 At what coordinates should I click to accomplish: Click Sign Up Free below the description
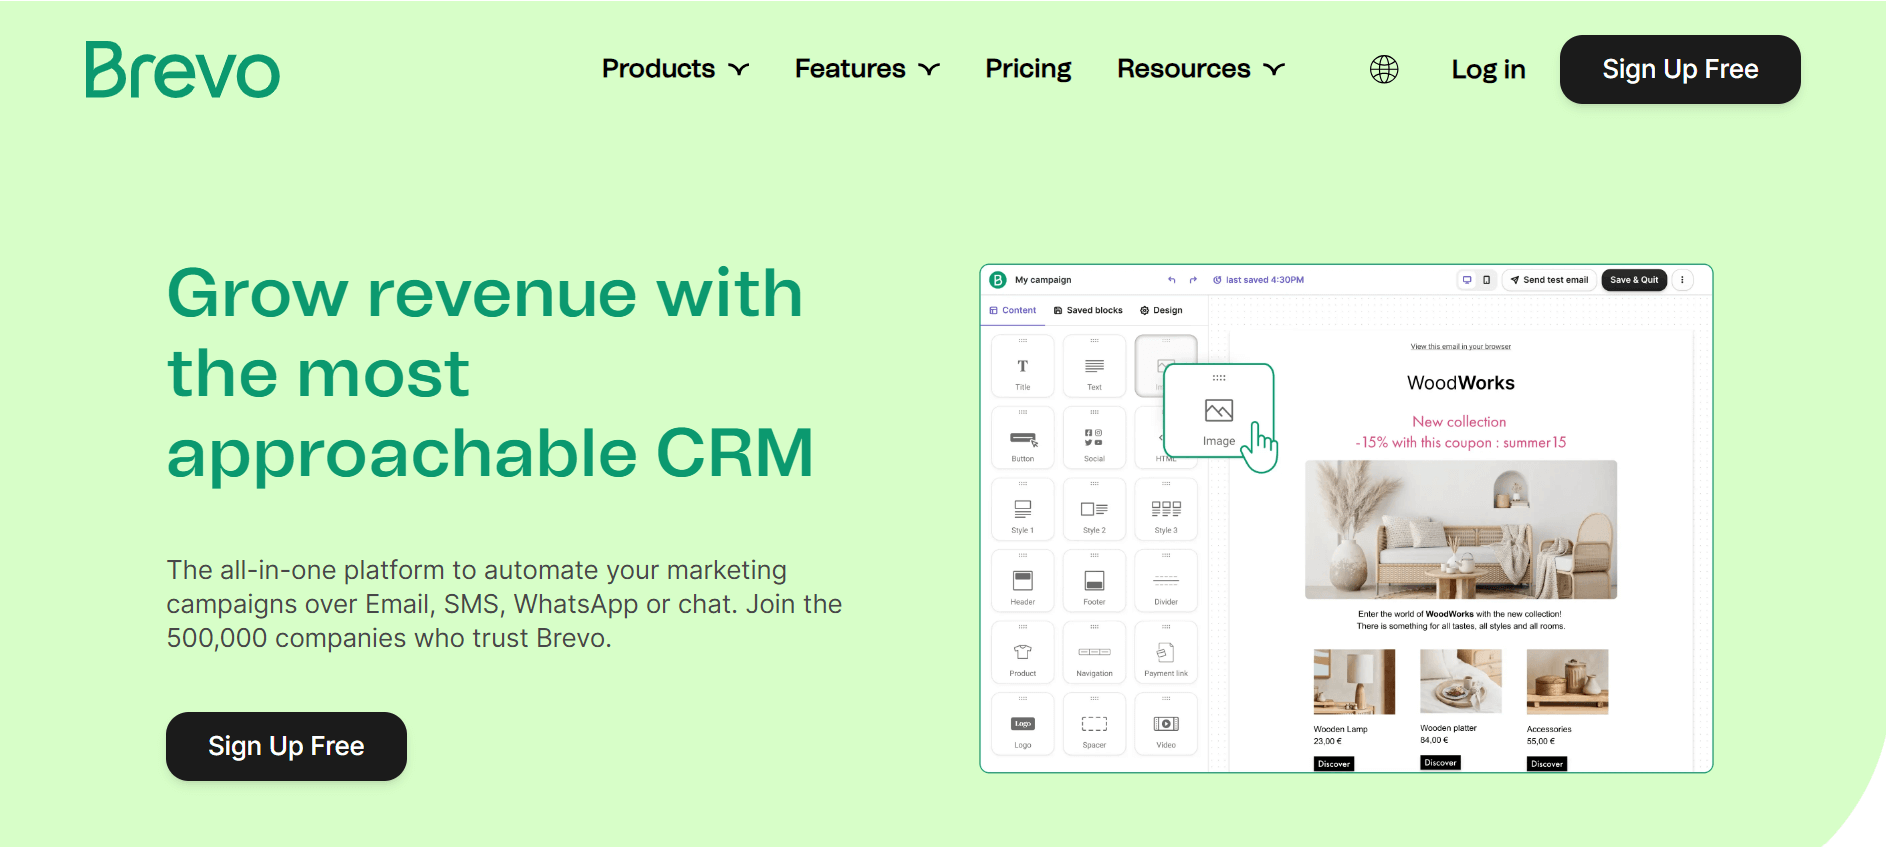point(286,746)
